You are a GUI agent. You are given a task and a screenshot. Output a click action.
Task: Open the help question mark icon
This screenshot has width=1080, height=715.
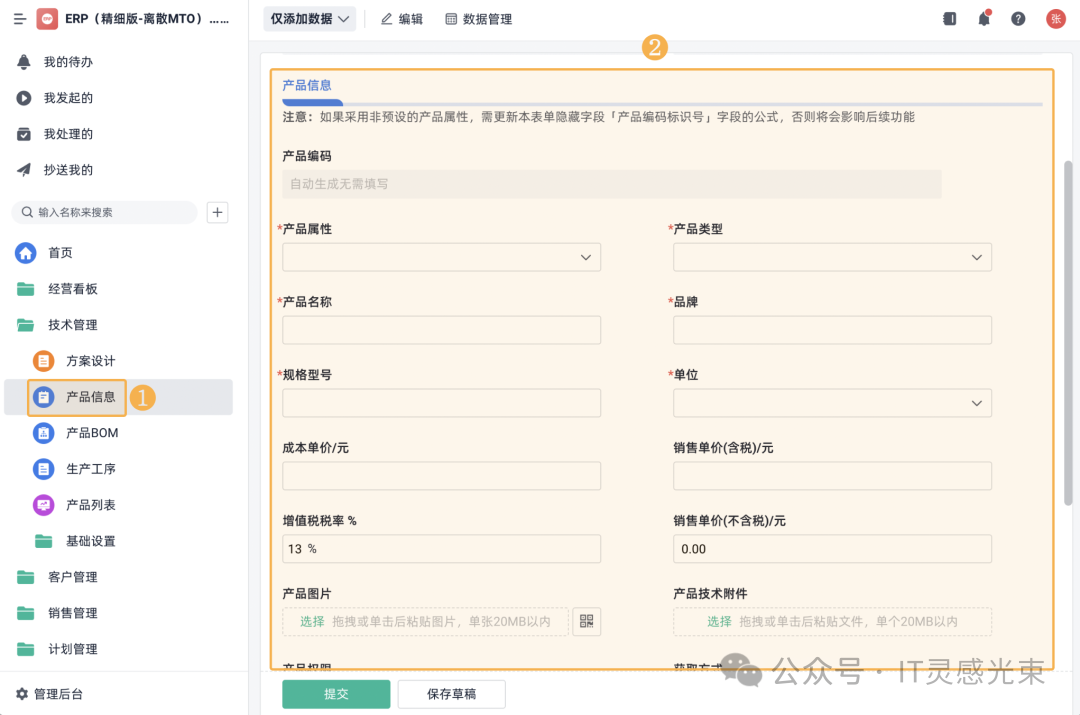pos(1018,19)
